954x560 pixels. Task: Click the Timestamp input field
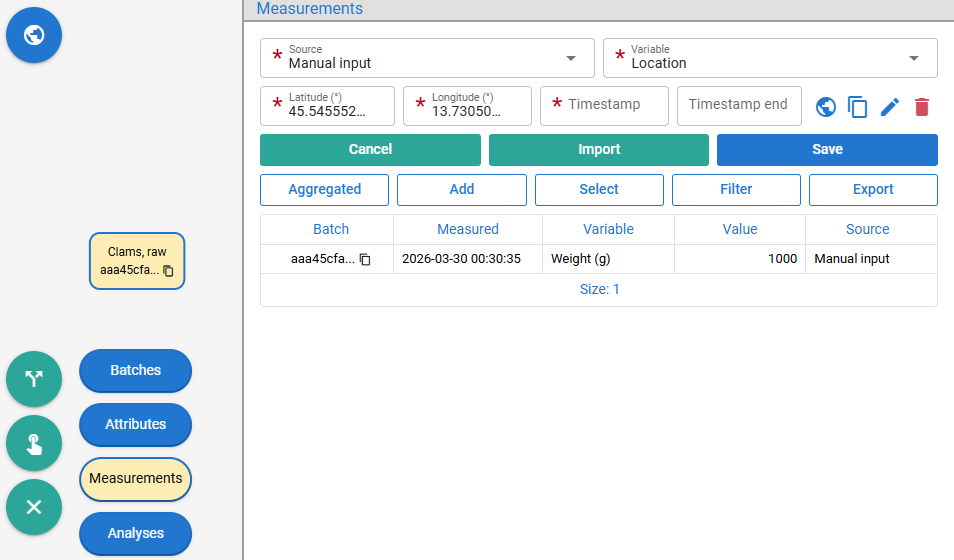[604, 106]
